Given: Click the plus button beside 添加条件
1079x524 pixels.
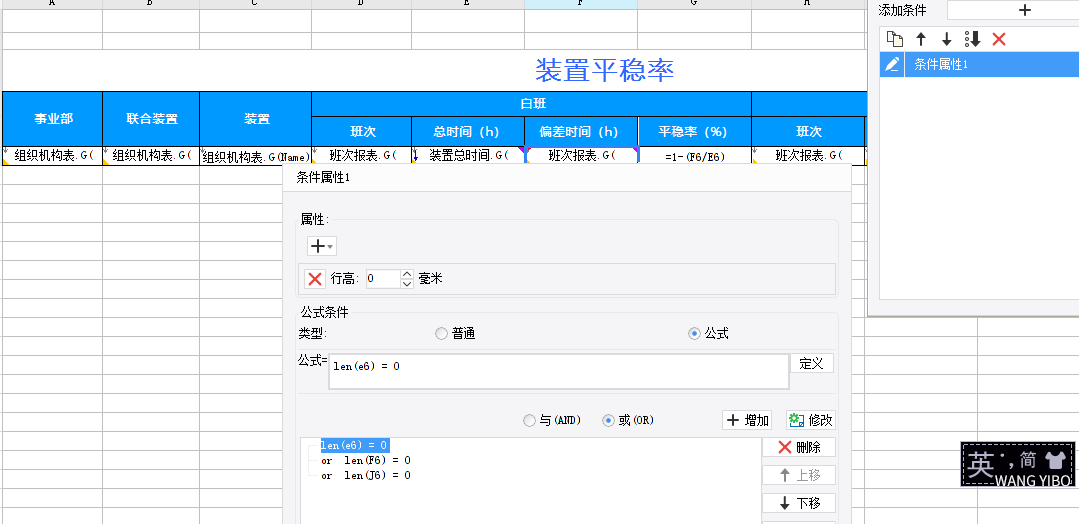Looking at the screenshot, I should point(1025,10).
